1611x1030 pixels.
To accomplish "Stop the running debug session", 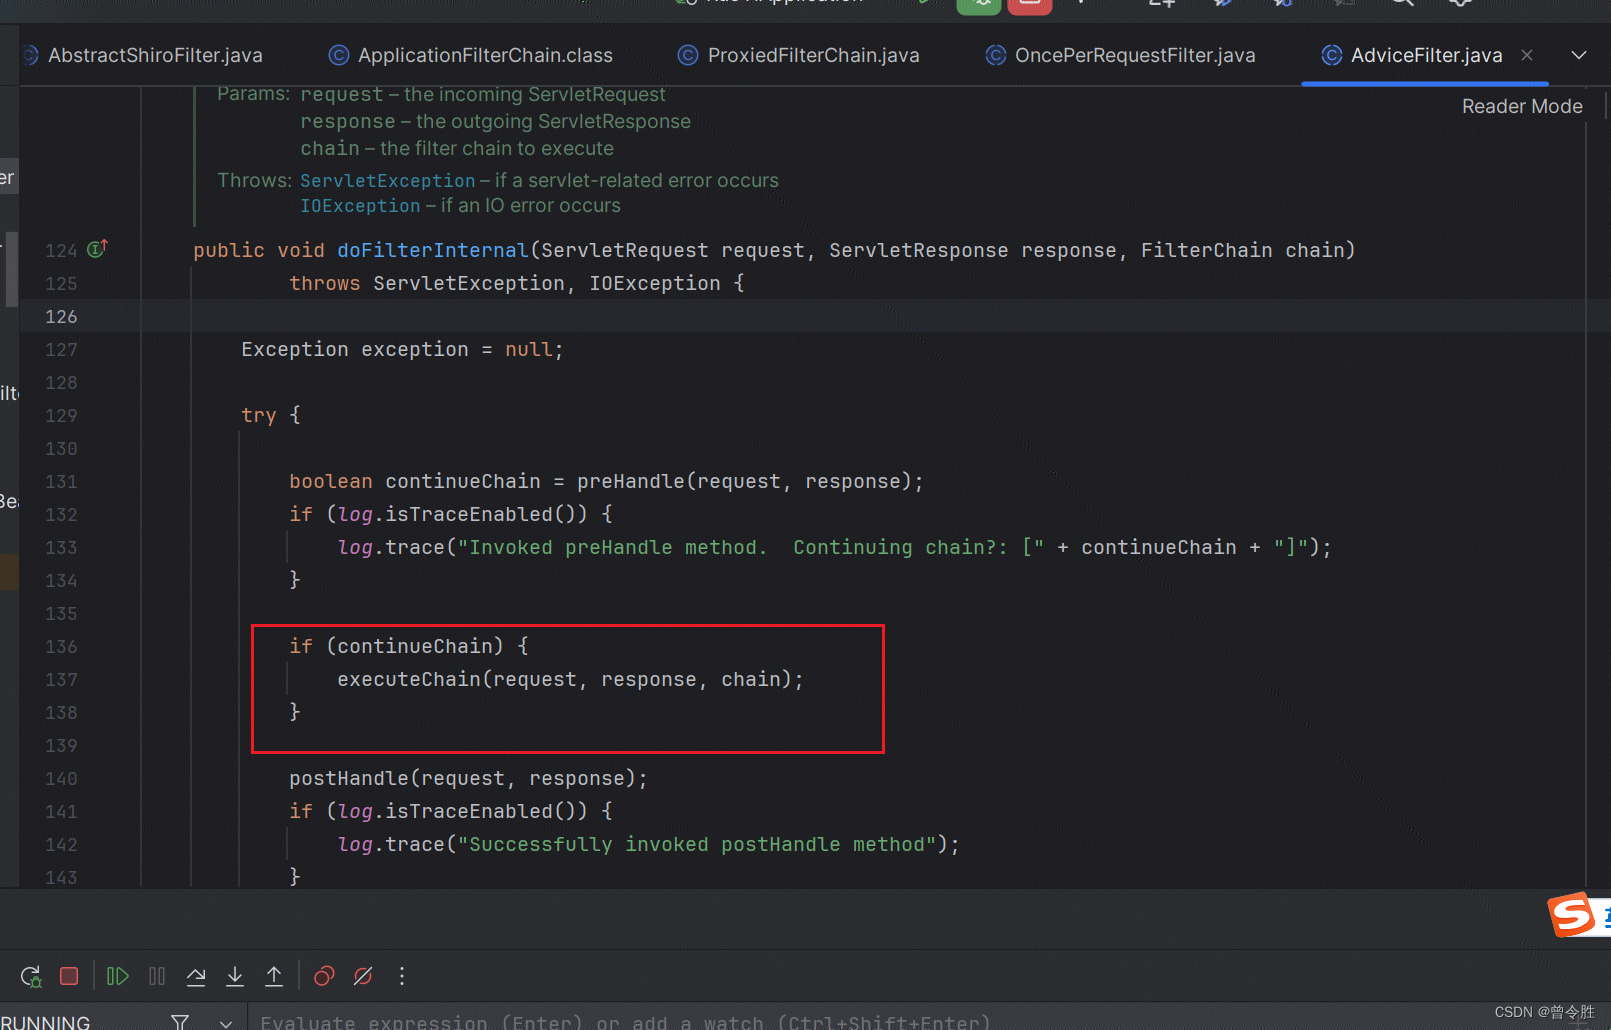I will (69, 976).
